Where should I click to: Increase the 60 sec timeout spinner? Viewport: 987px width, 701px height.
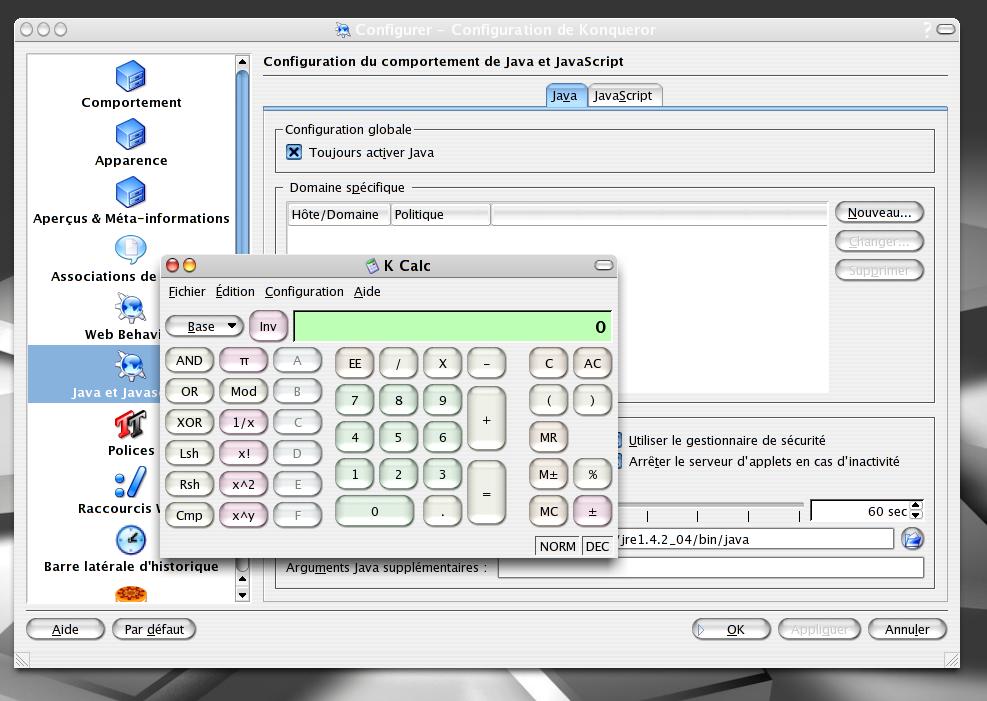pos(916,505)
